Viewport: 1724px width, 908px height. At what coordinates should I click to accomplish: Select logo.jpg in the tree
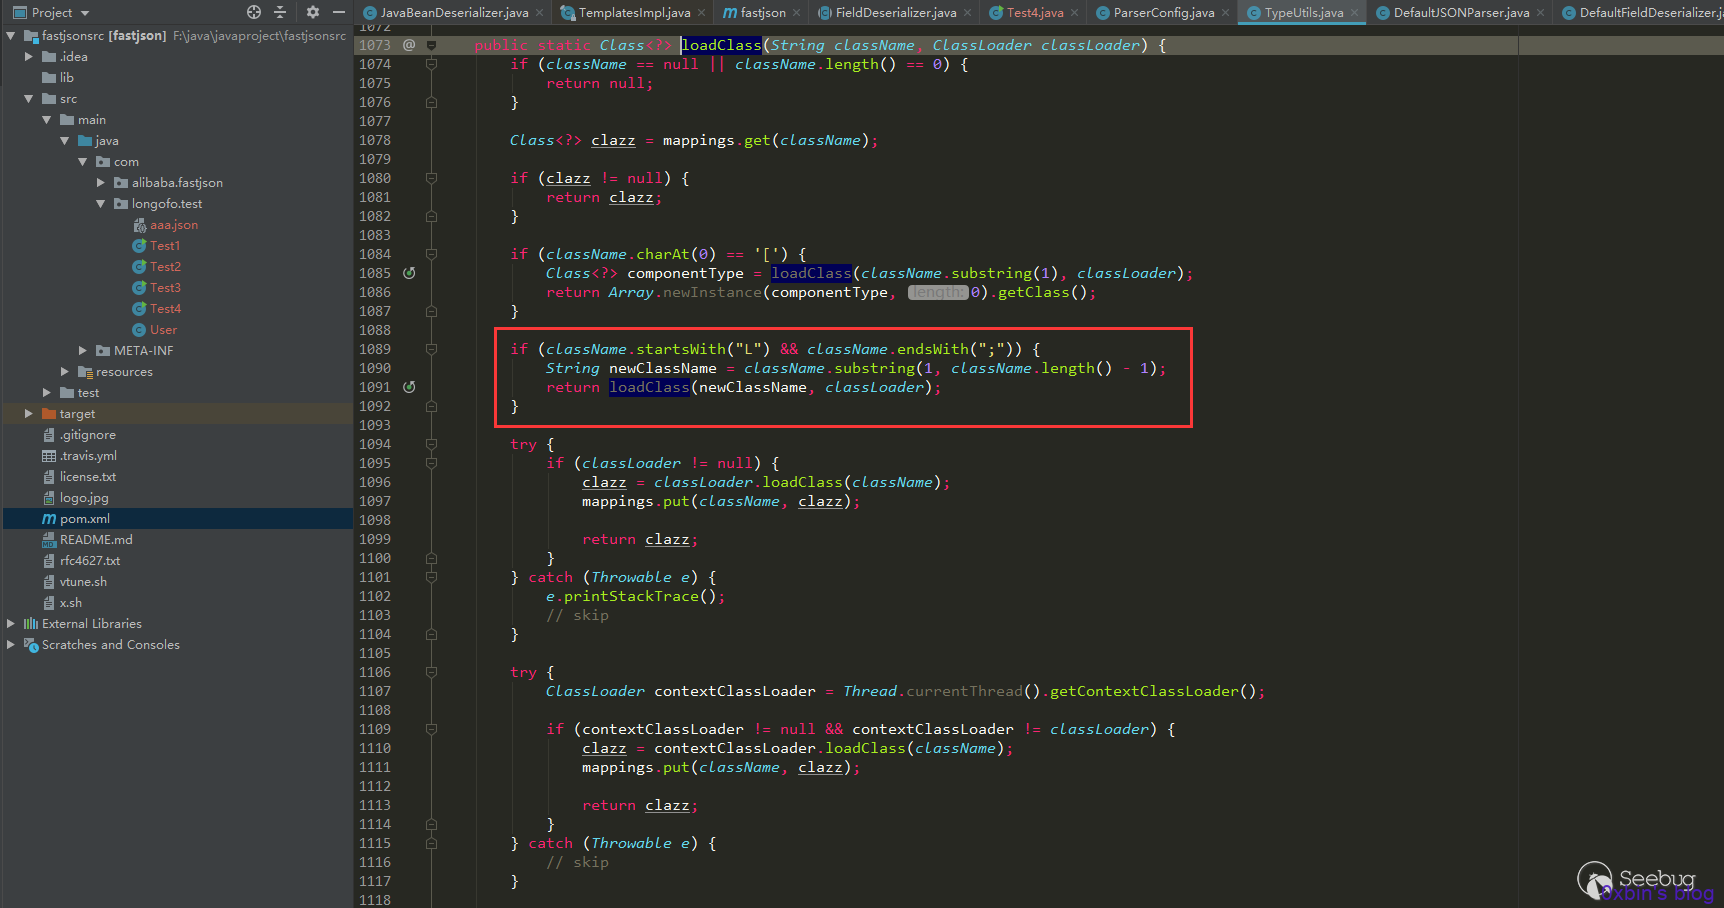click(x=84, y=497)
